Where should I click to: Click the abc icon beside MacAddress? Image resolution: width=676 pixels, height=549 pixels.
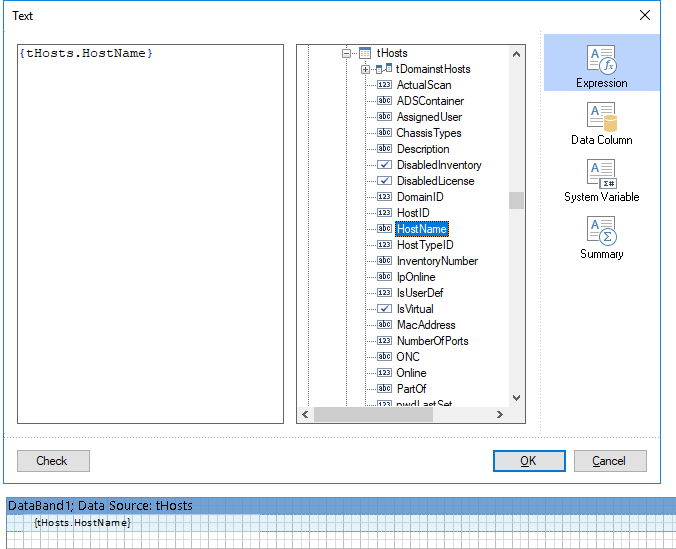point(384,324)
